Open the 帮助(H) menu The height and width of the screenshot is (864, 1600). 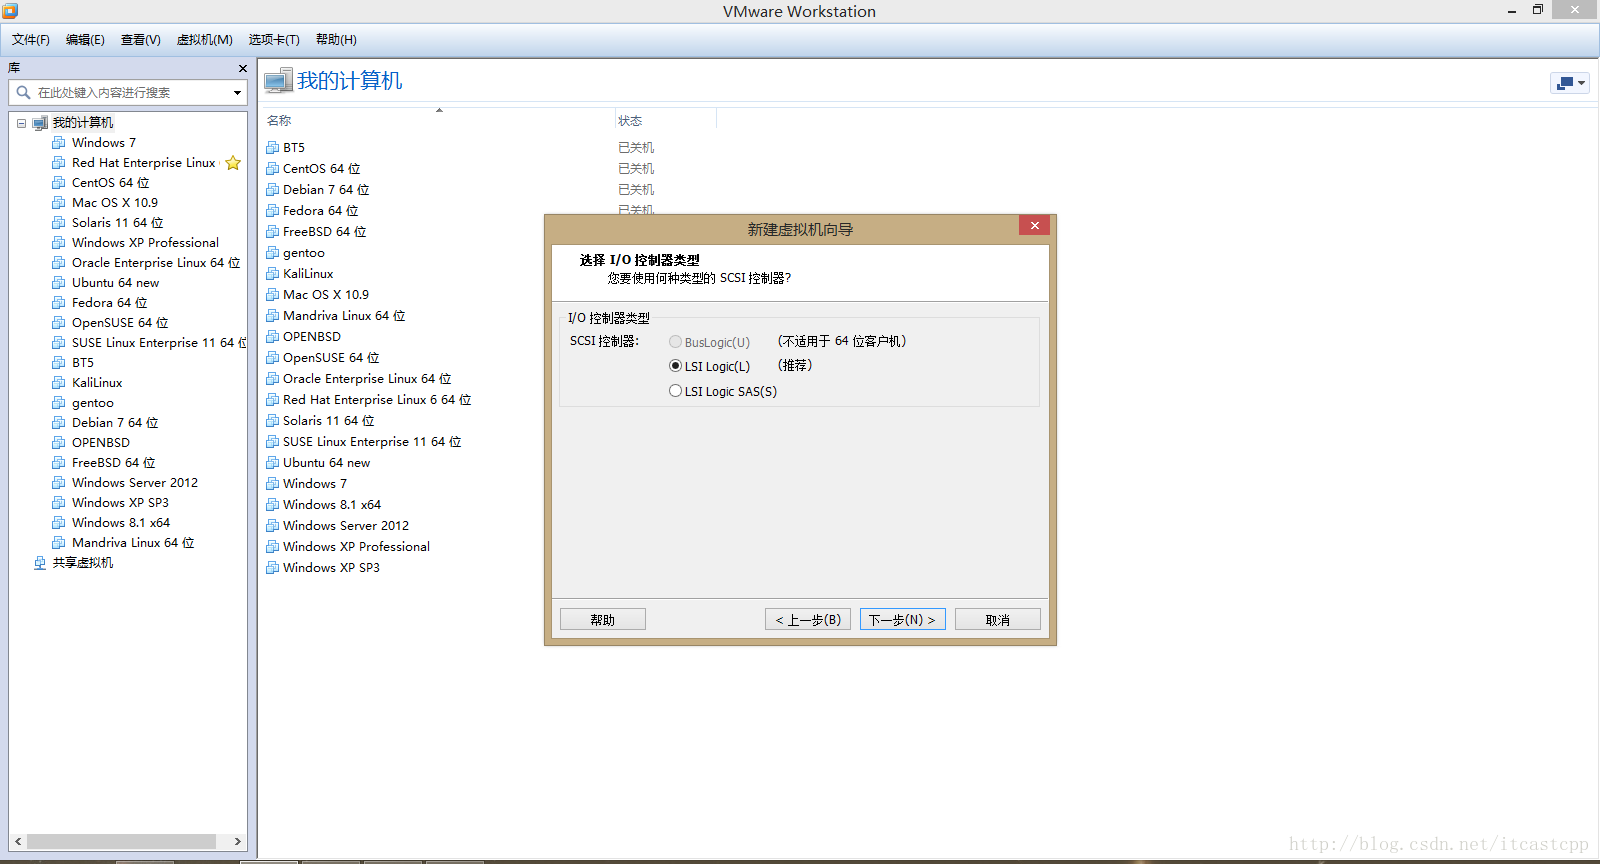(x=336, y=40)
